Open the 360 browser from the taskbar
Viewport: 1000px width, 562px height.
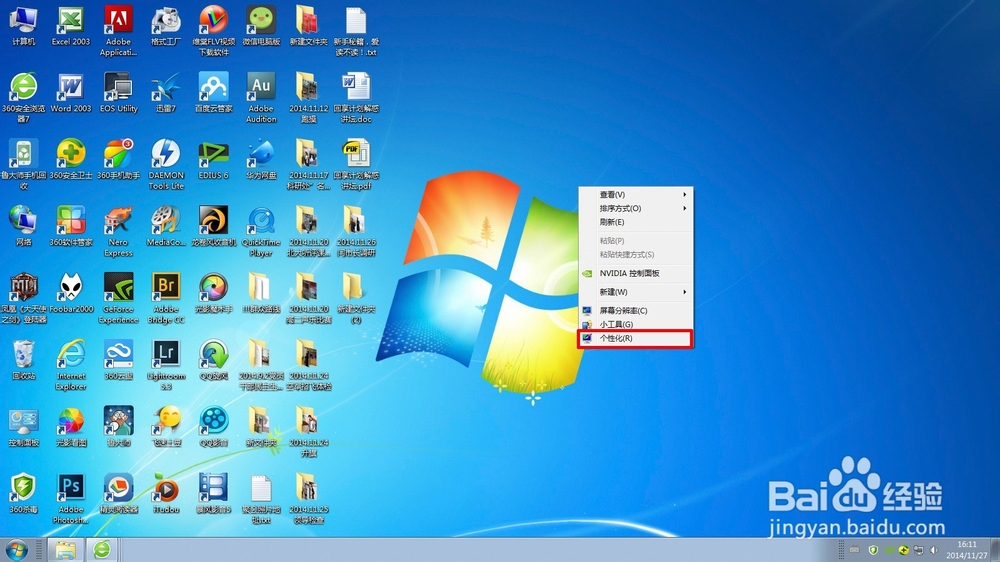click(x=102, y=550)
